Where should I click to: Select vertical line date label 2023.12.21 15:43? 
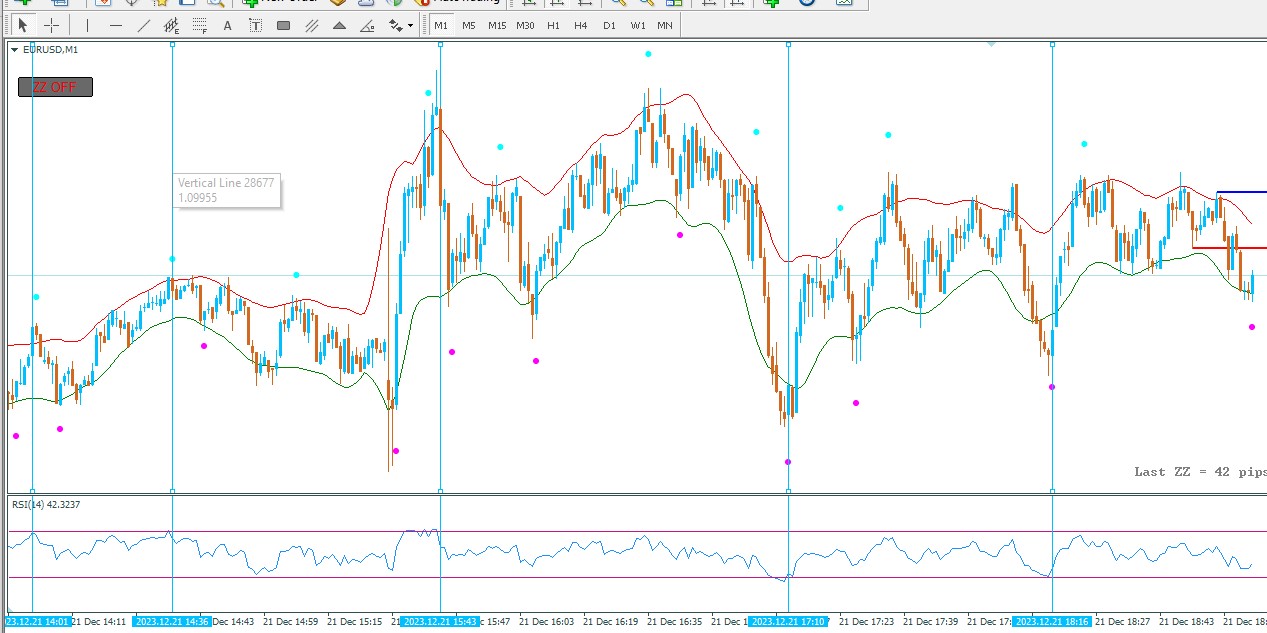(x=441, y=621)
